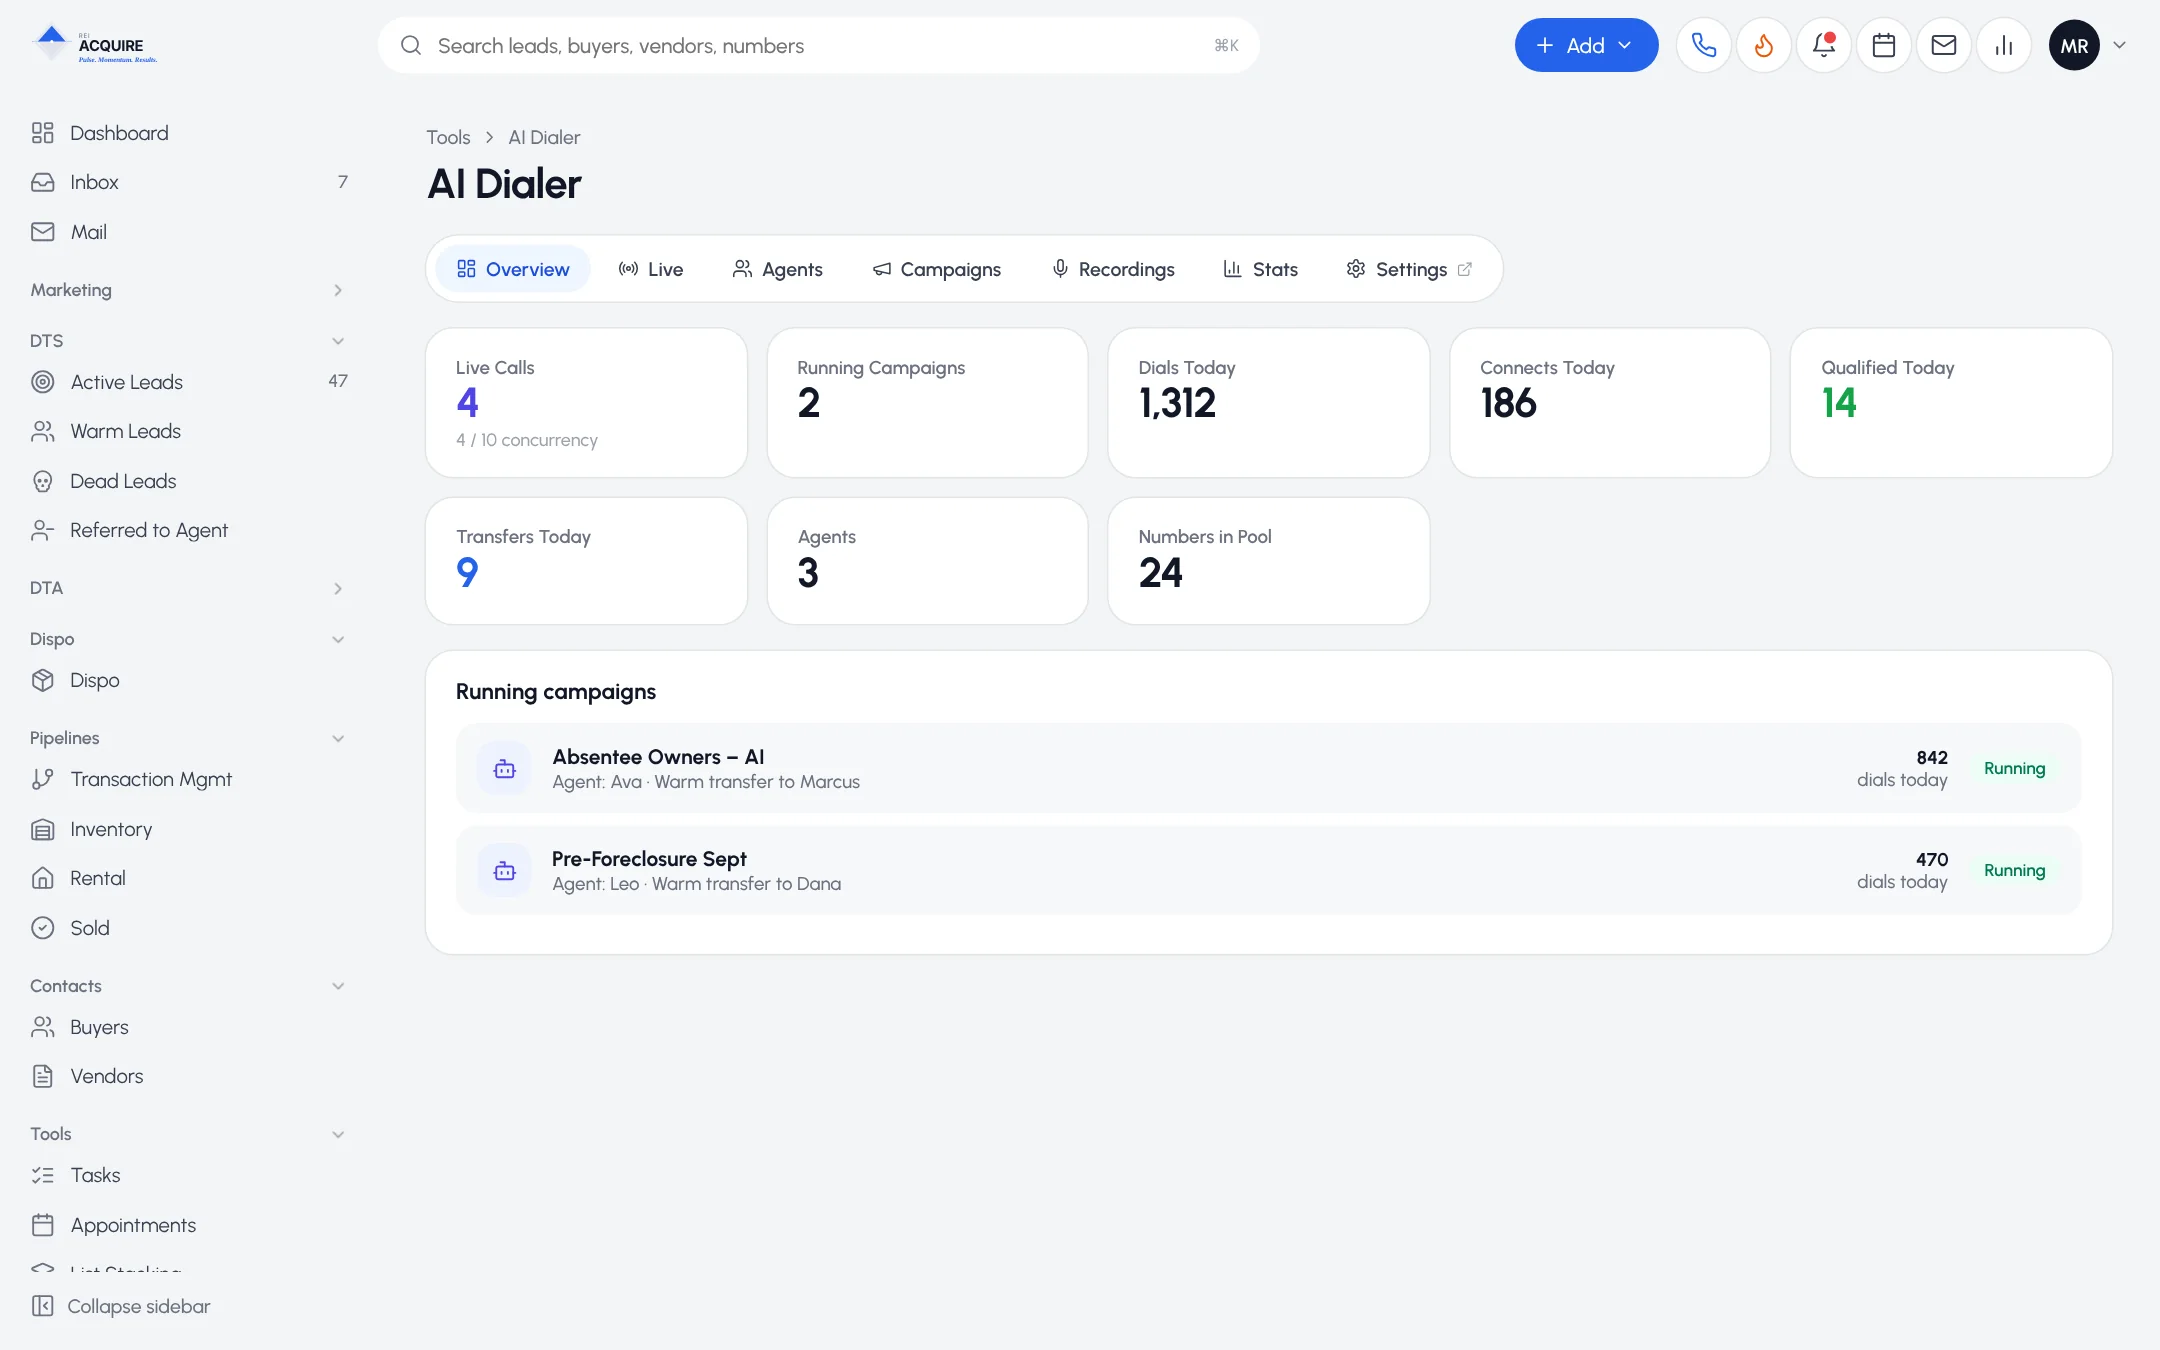Click the Dead Leads skull icon

(42, 481)
